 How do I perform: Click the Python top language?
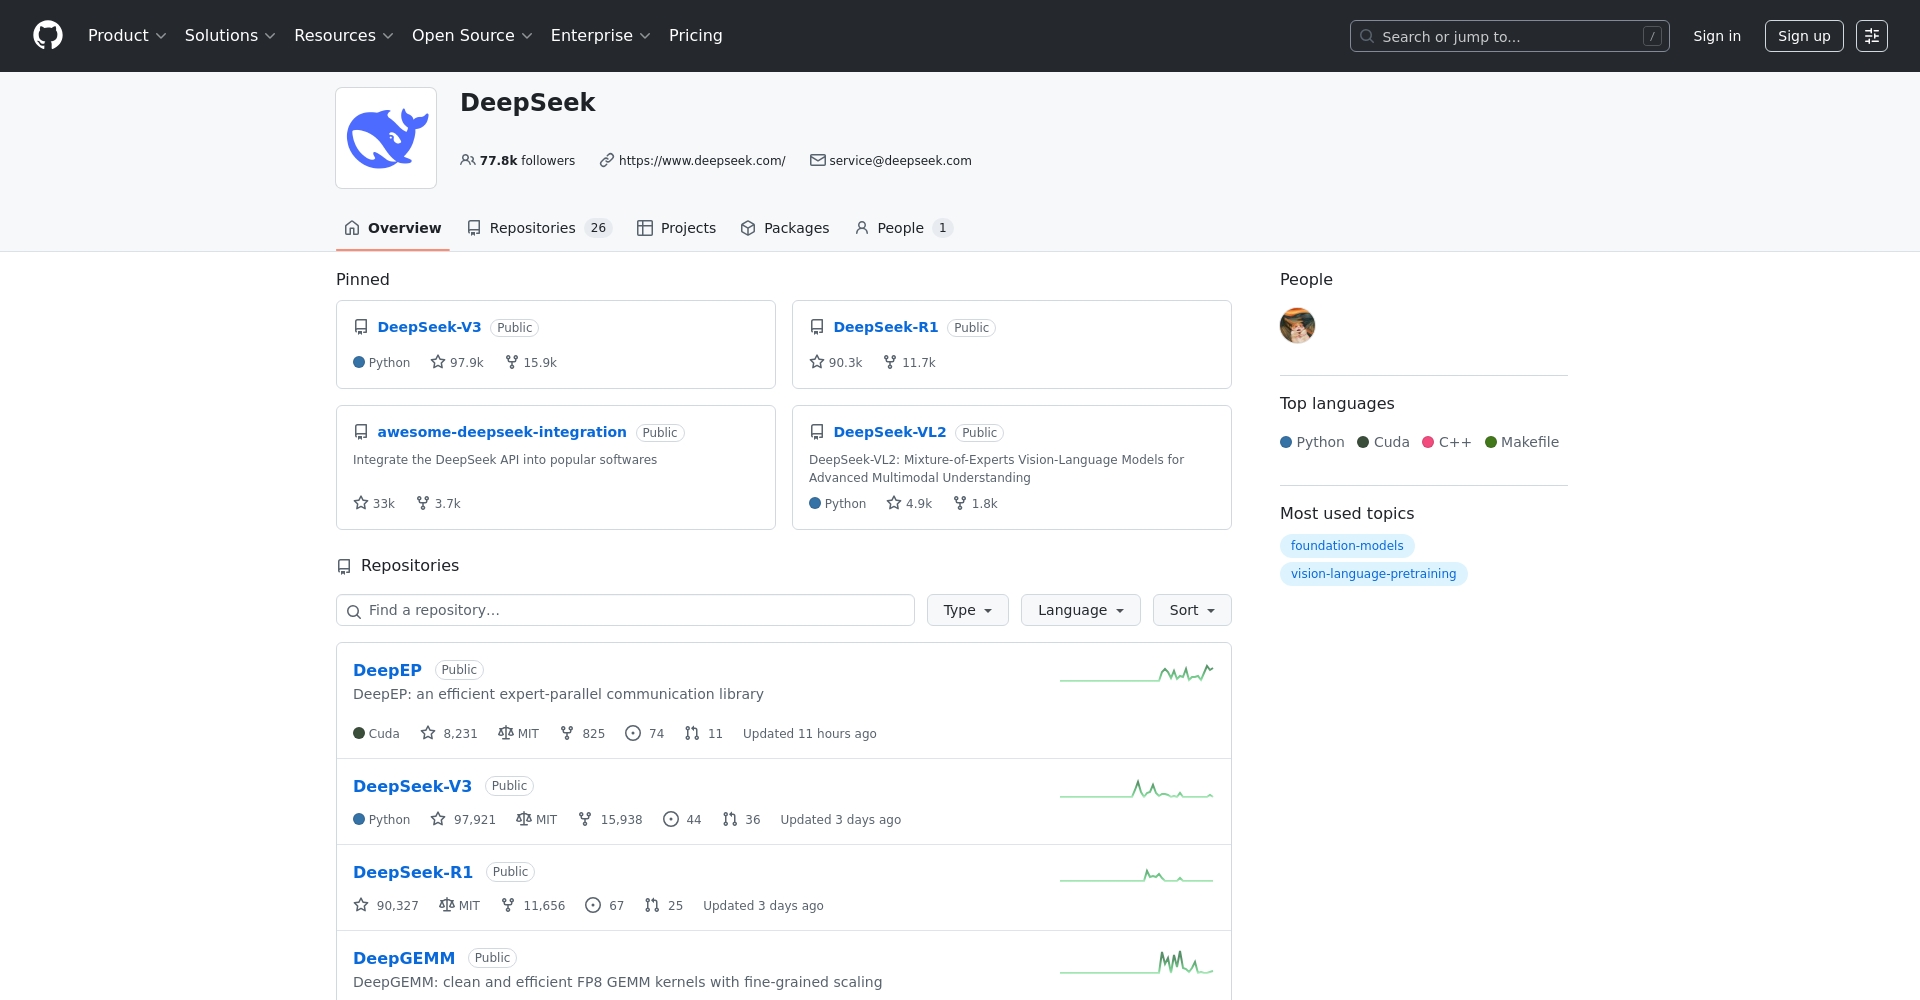coord(1312,442)
